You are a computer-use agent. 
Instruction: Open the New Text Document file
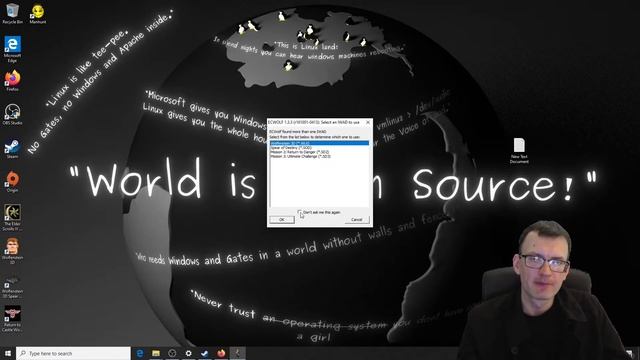(x=519, y=150)
